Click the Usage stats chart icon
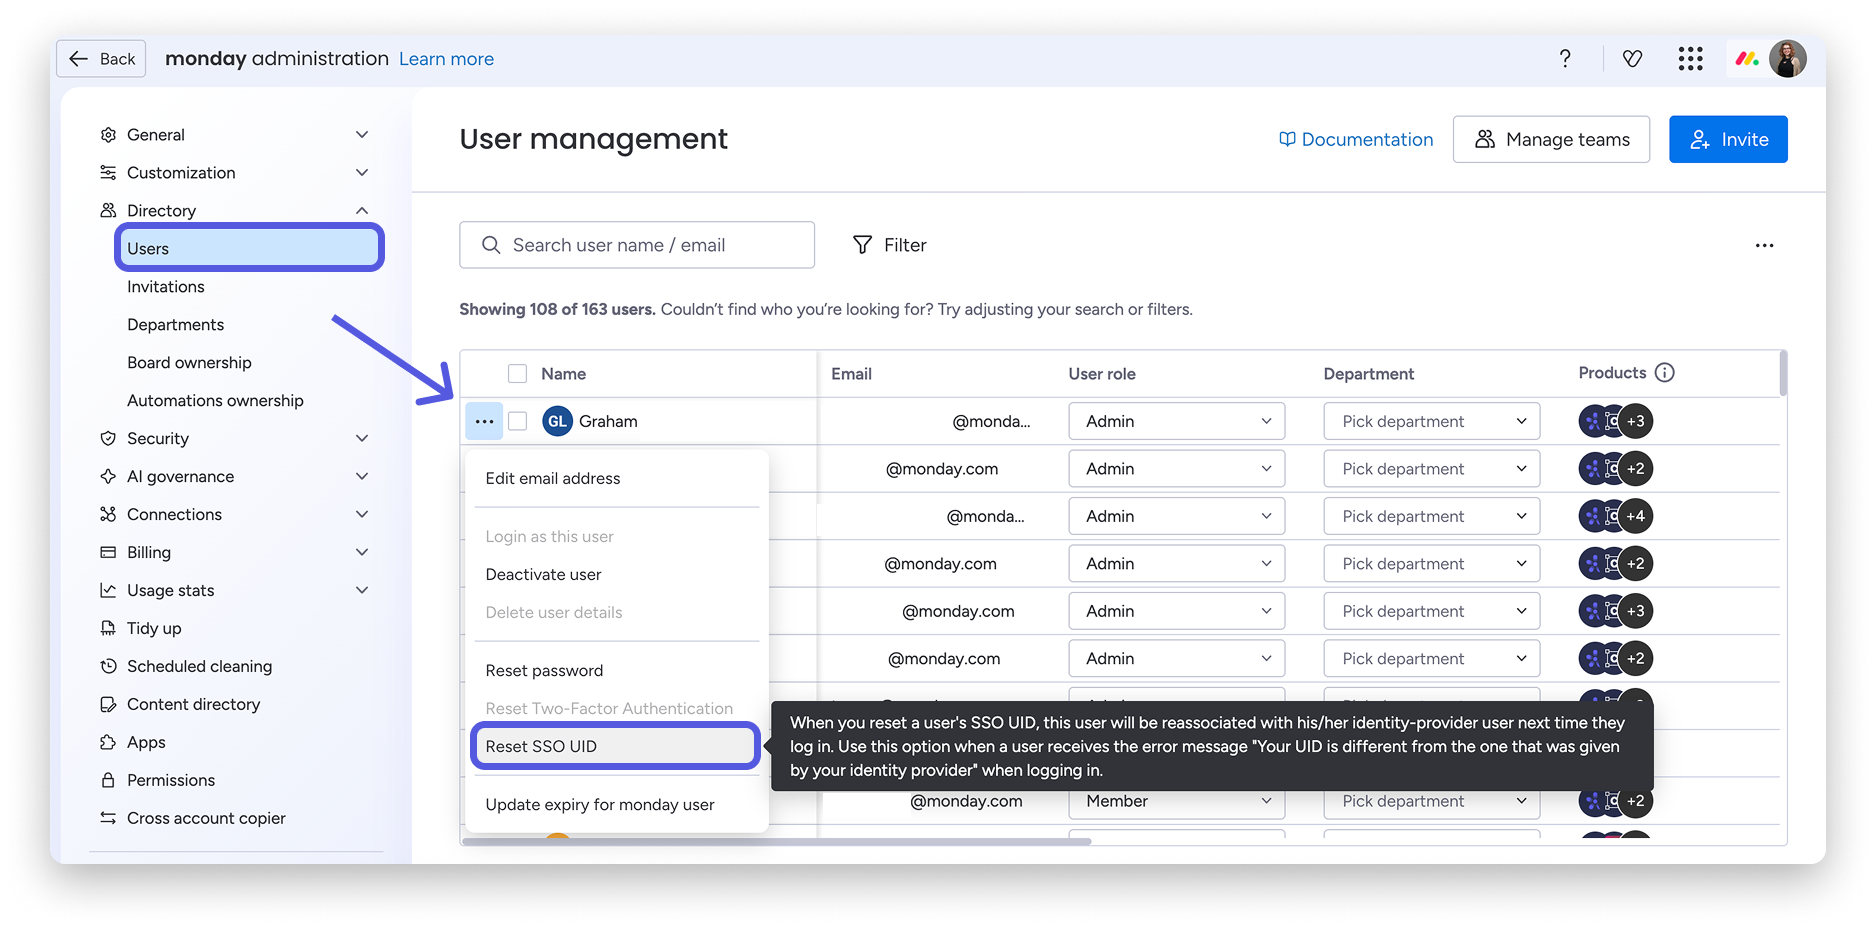Screen dimensions: 1876x929 point(108,591)
